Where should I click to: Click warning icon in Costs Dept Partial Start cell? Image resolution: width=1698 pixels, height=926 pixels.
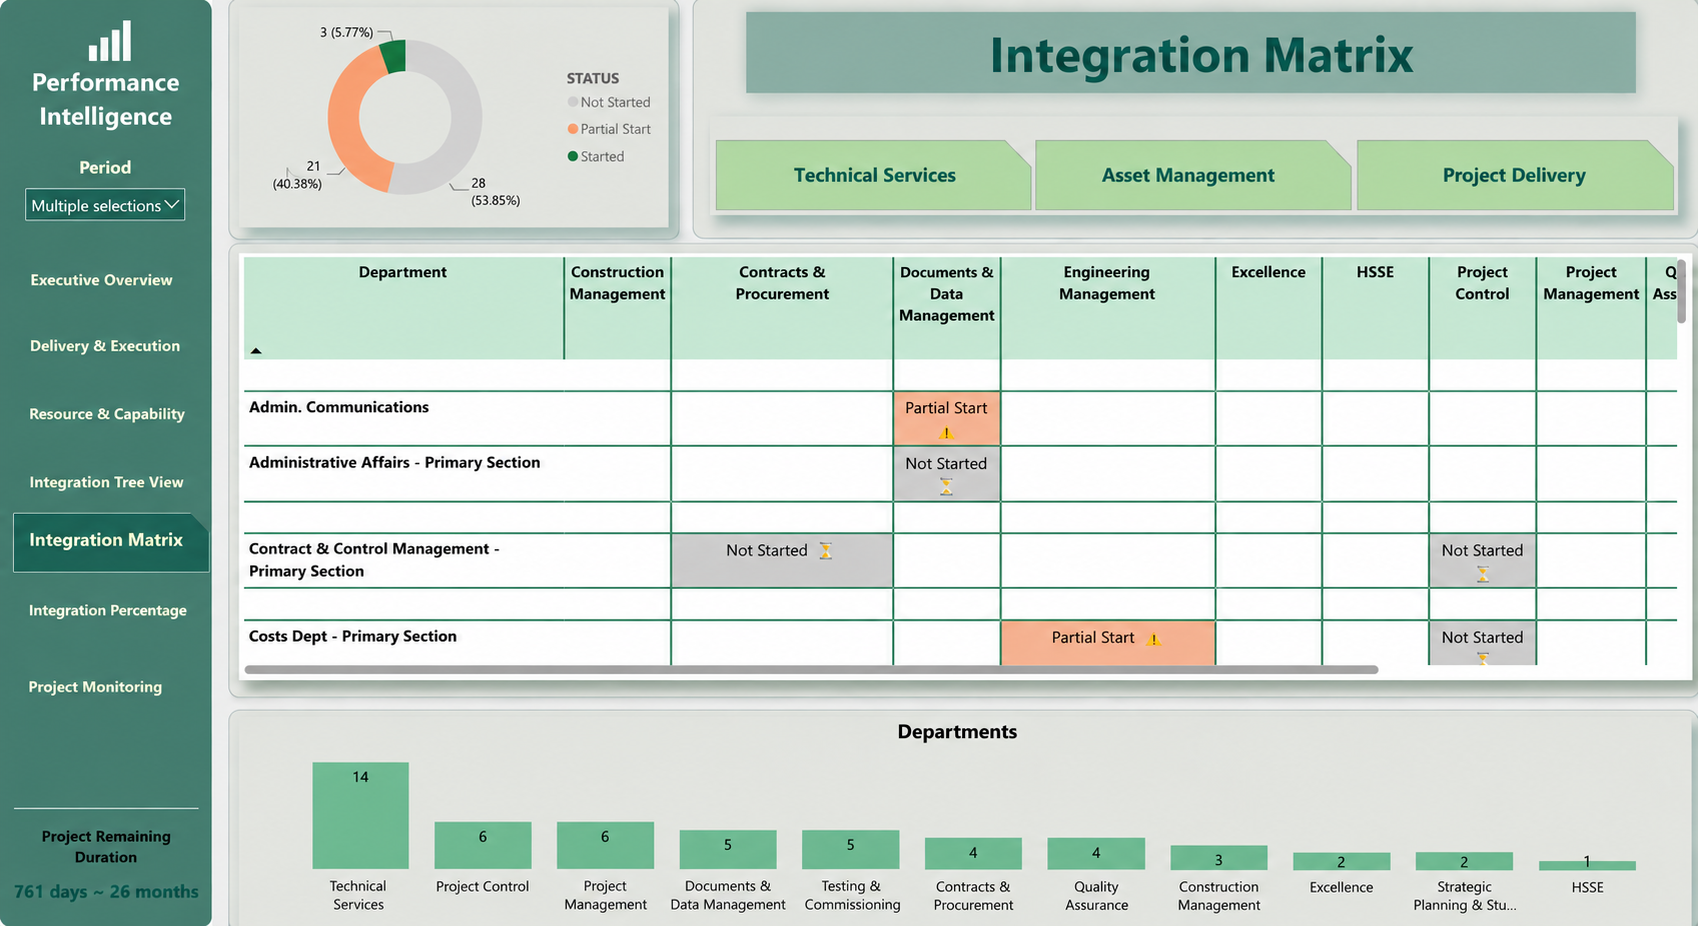[1154, 639]
